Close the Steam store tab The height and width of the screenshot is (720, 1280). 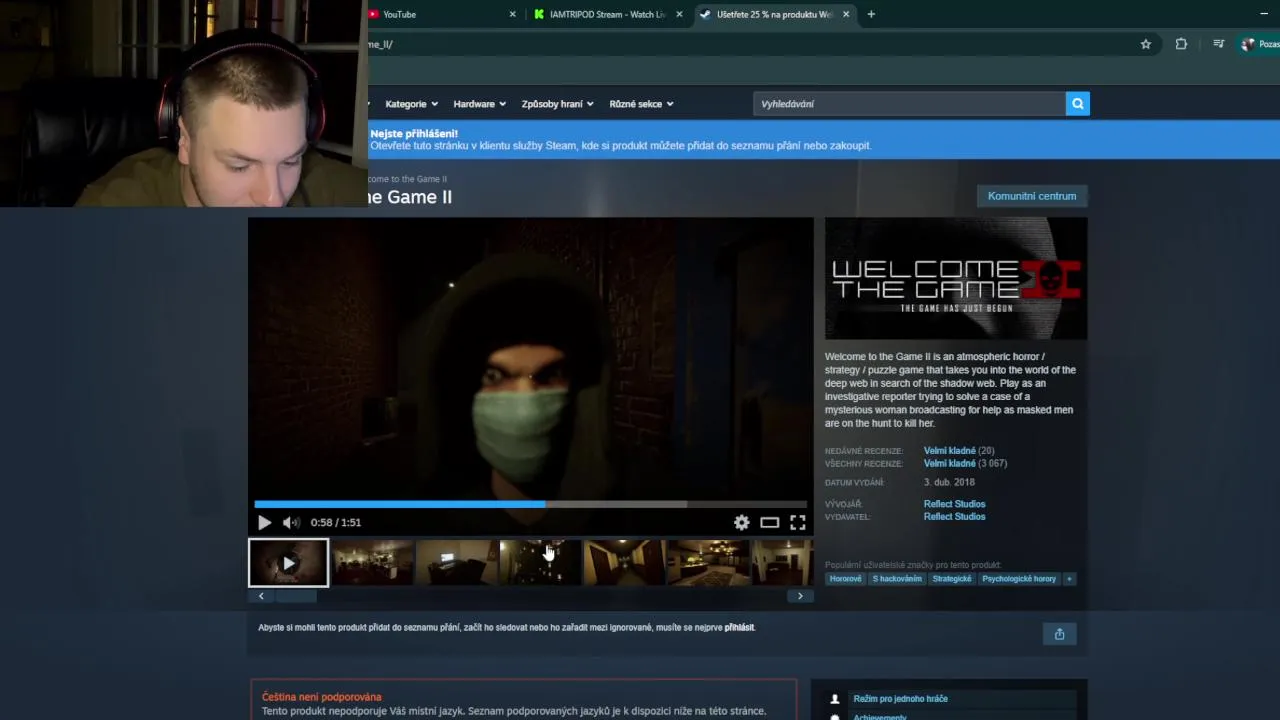click(846, 14)
